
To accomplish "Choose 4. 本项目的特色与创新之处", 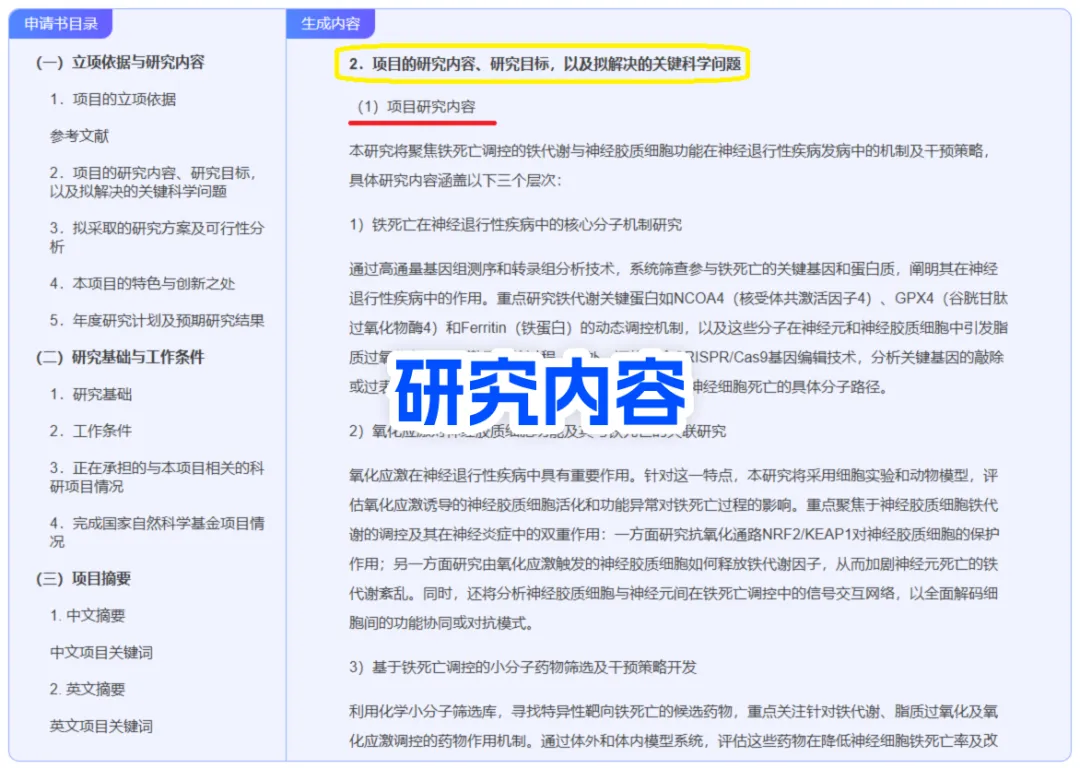I will (143, 283).
